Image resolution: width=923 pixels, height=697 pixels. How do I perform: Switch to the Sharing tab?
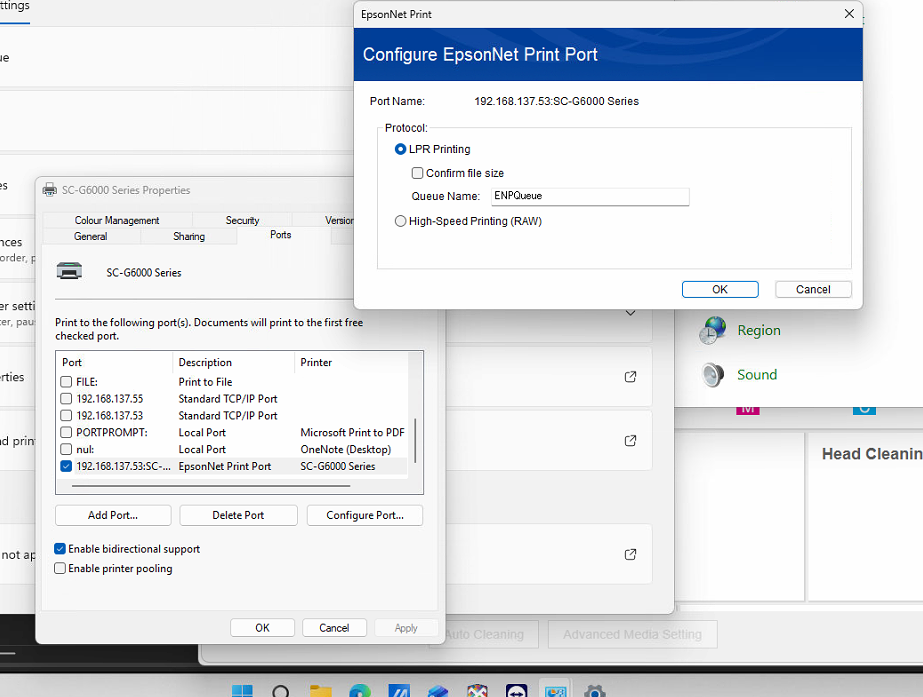tap(189, 236)
